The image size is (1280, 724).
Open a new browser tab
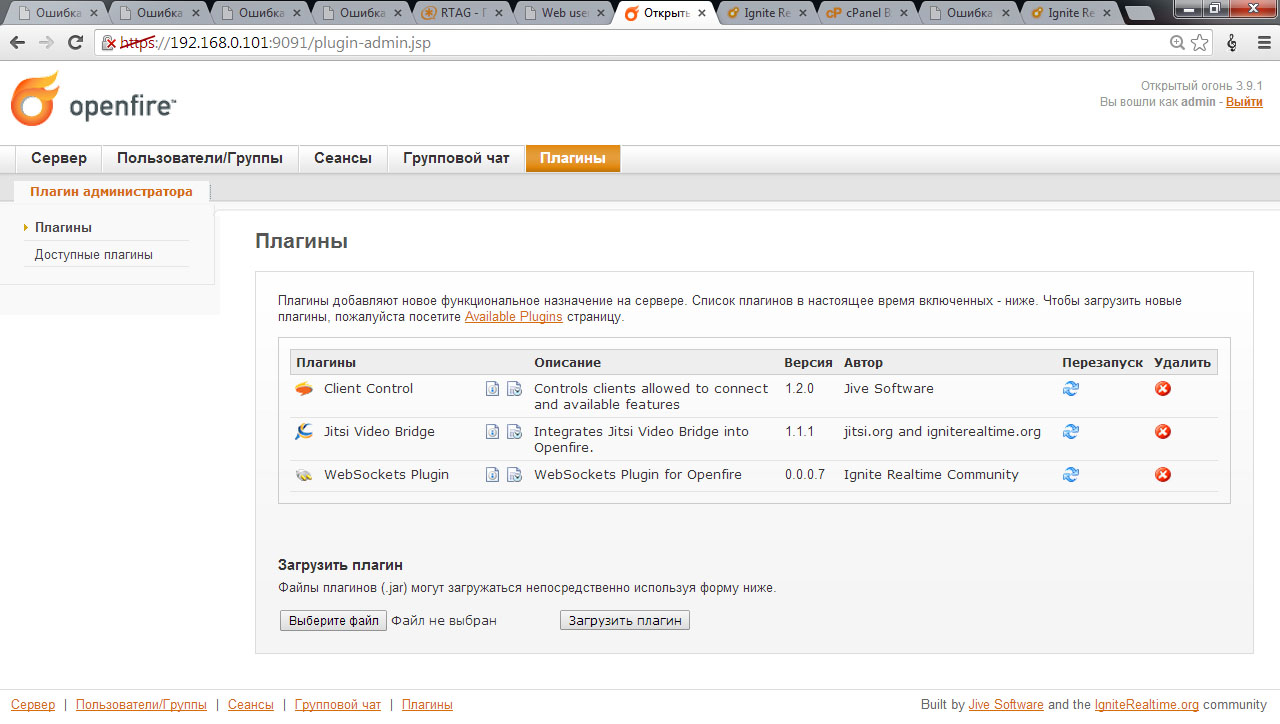point(1138,13)
